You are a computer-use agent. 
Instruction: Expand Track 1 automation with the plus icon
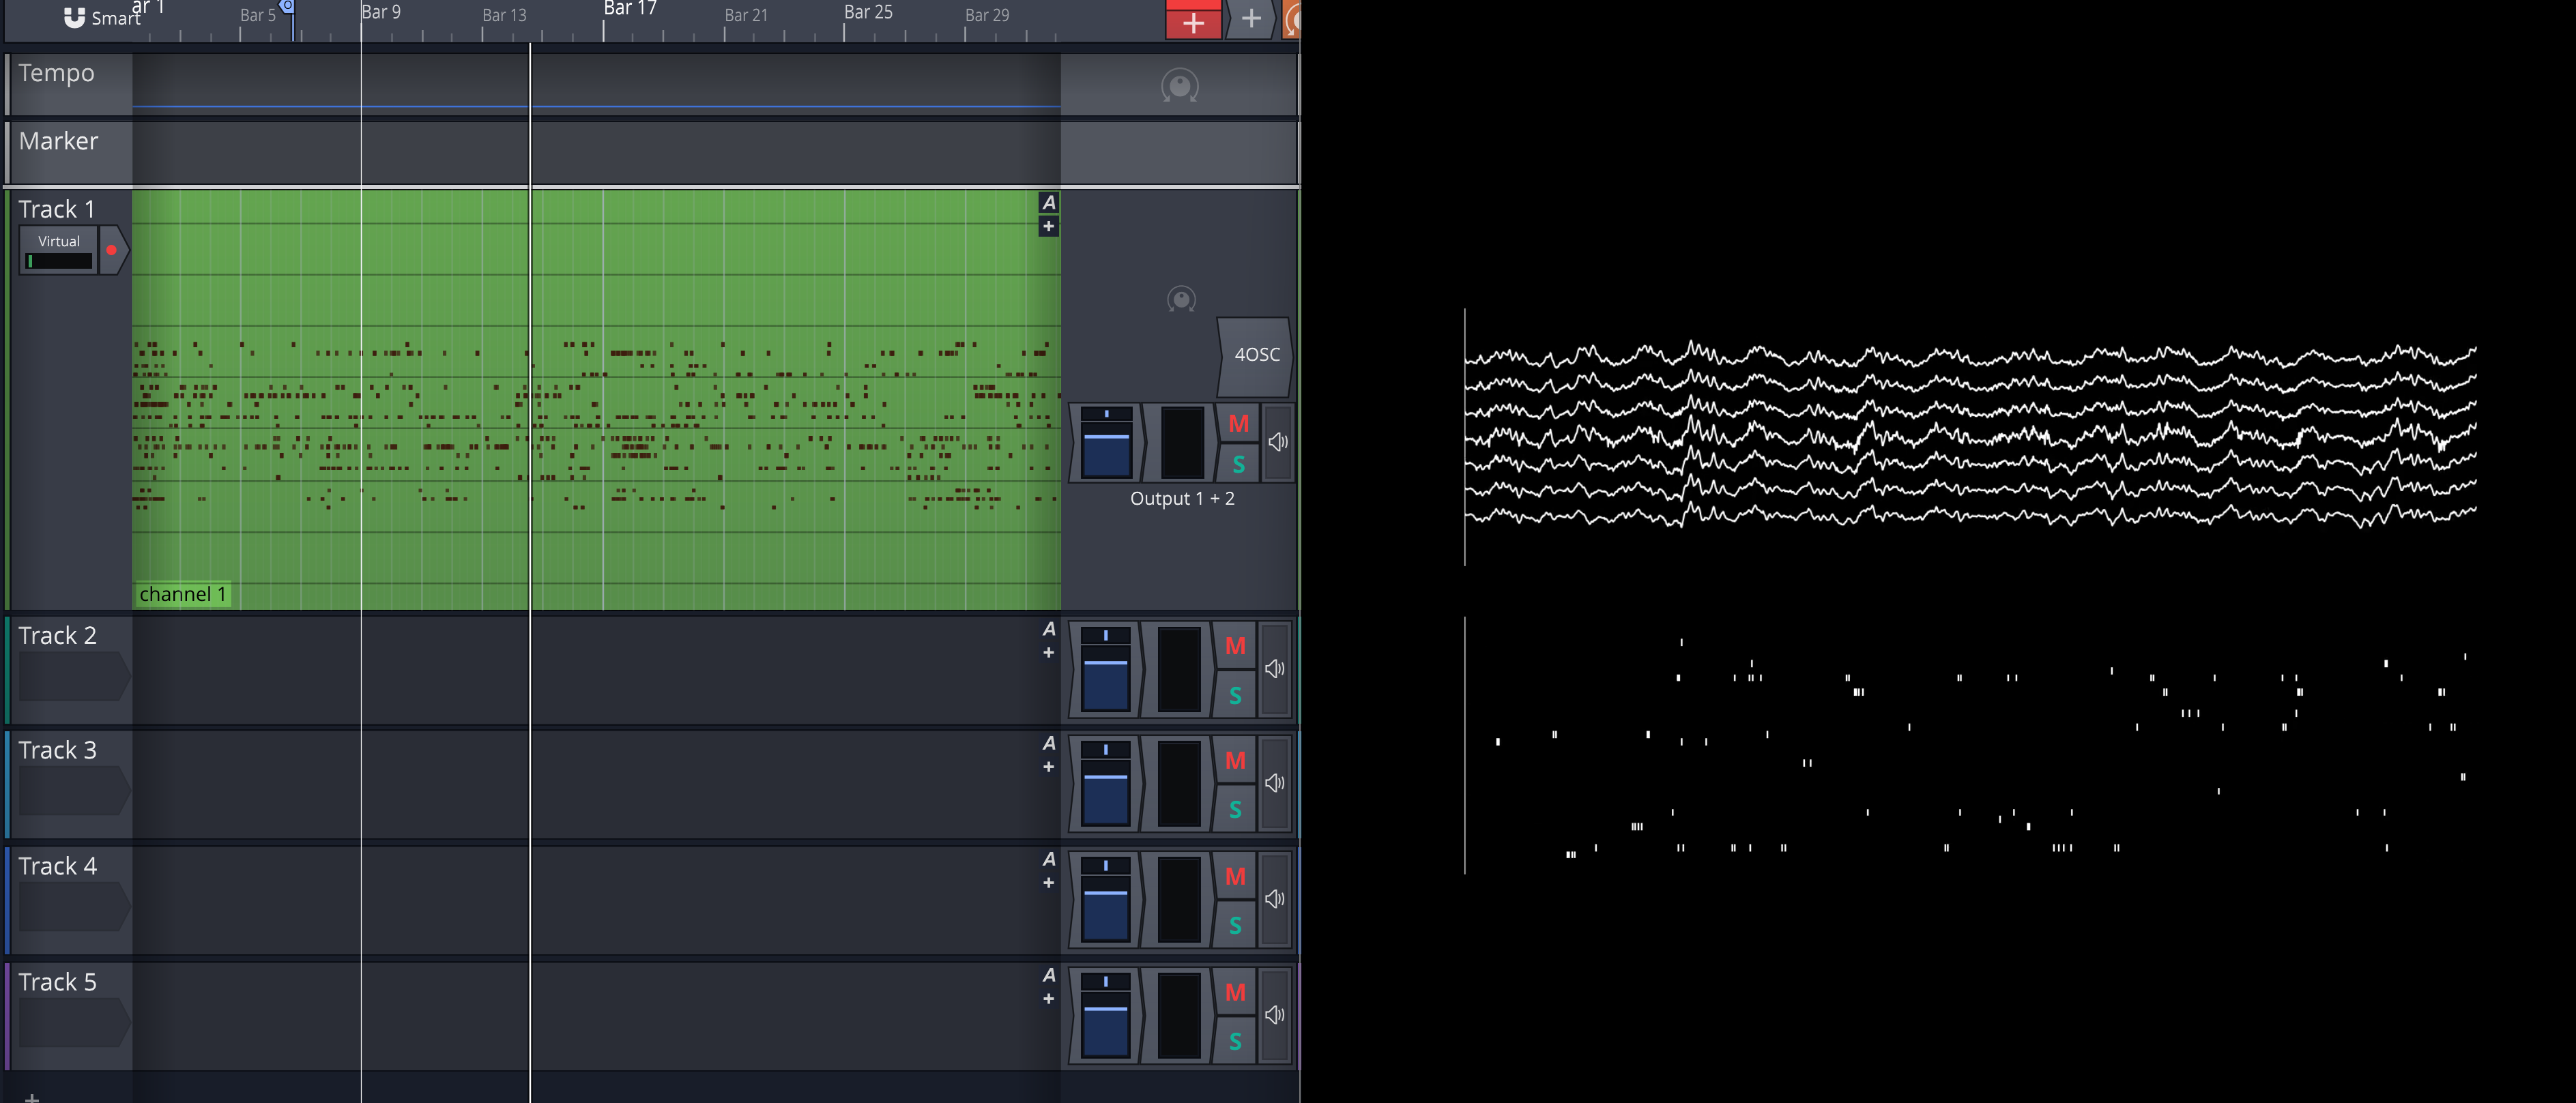pyautogui.click(x=1048, y=227)
